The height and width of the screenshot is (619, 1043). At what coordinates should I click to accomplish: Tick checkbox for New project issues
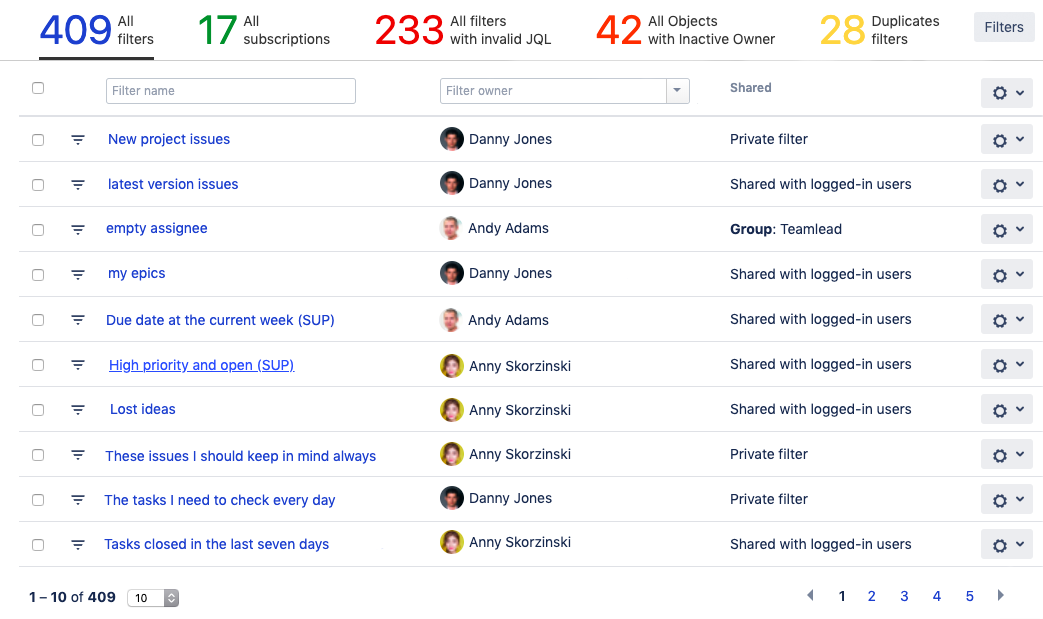pyautogui.click(x=38, y=140)
